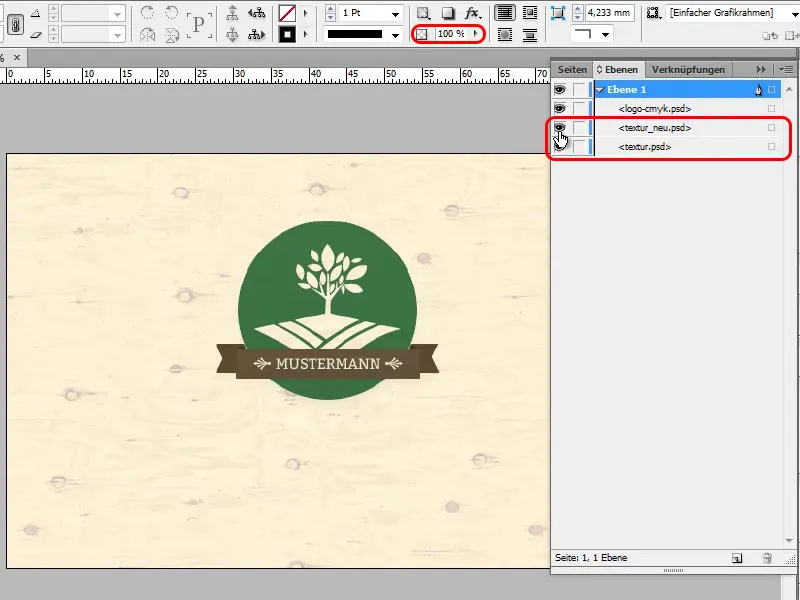Hide Ebene 1 with its eye icon
Image resolution: width=800 pixels, height=600 pixels.
click(560, 90)
